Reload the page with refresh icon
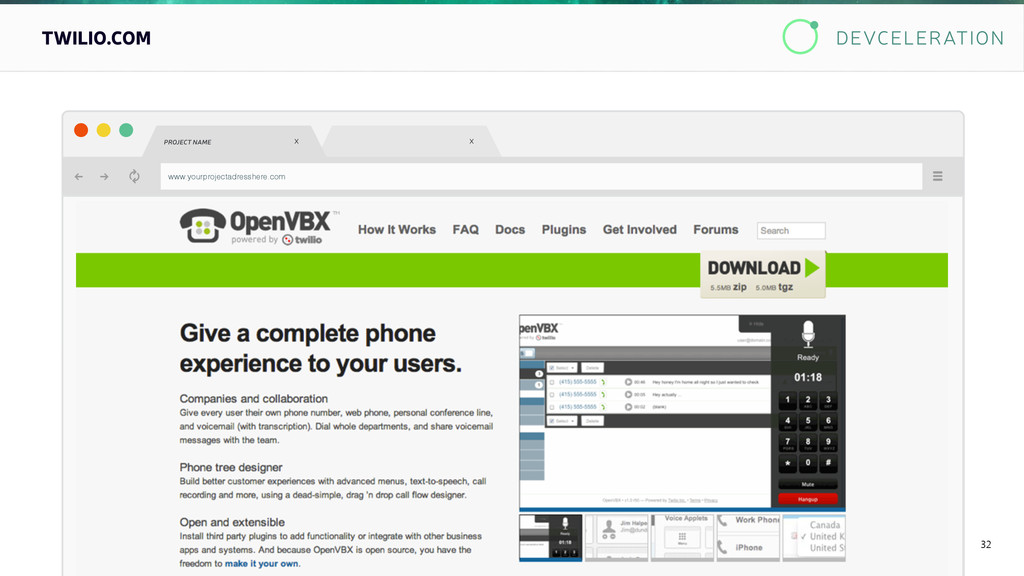The width and height of the screenshot is (1024, 576). [134, 176]
